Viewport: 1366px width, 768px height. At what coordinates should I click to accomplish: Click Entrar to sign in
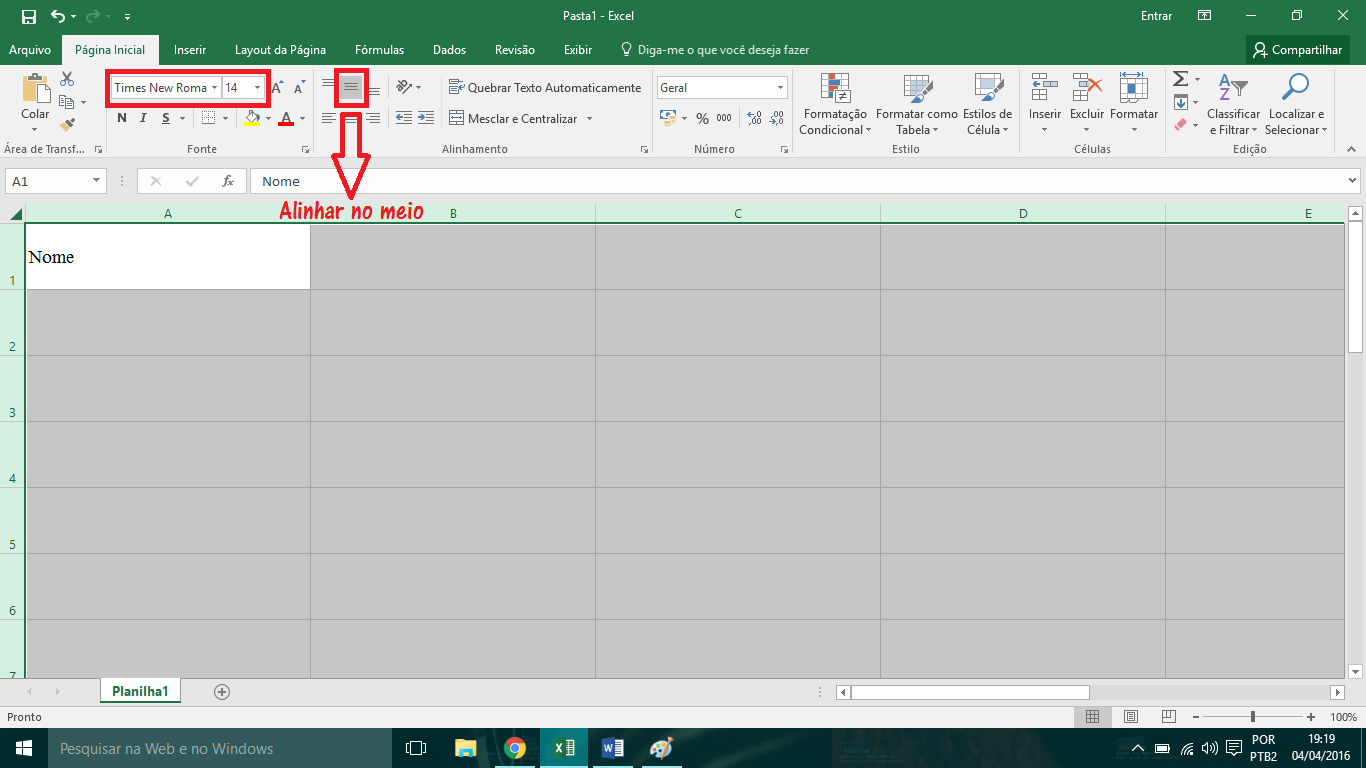1156,16
